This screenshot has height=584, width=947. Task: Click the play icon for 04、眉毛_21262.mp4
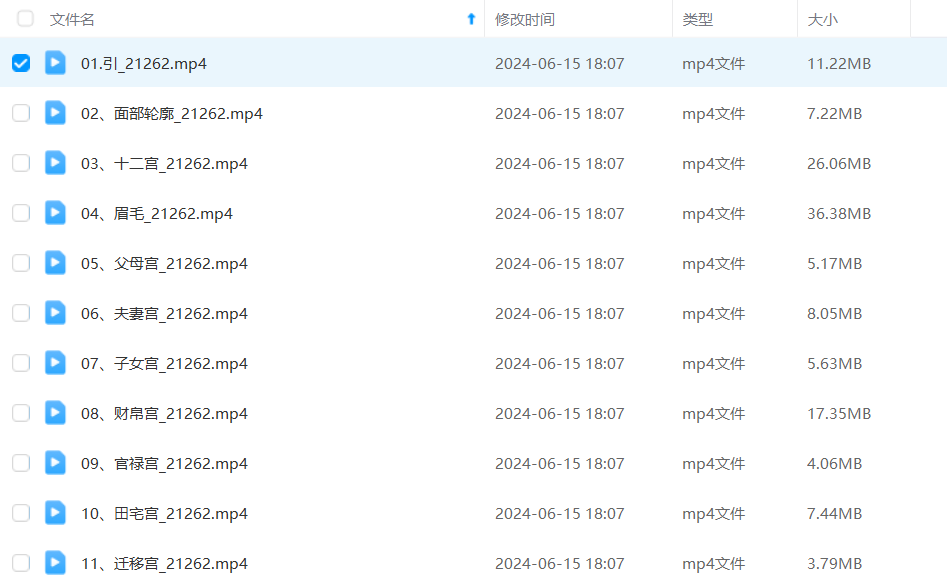tap(55, 212)
